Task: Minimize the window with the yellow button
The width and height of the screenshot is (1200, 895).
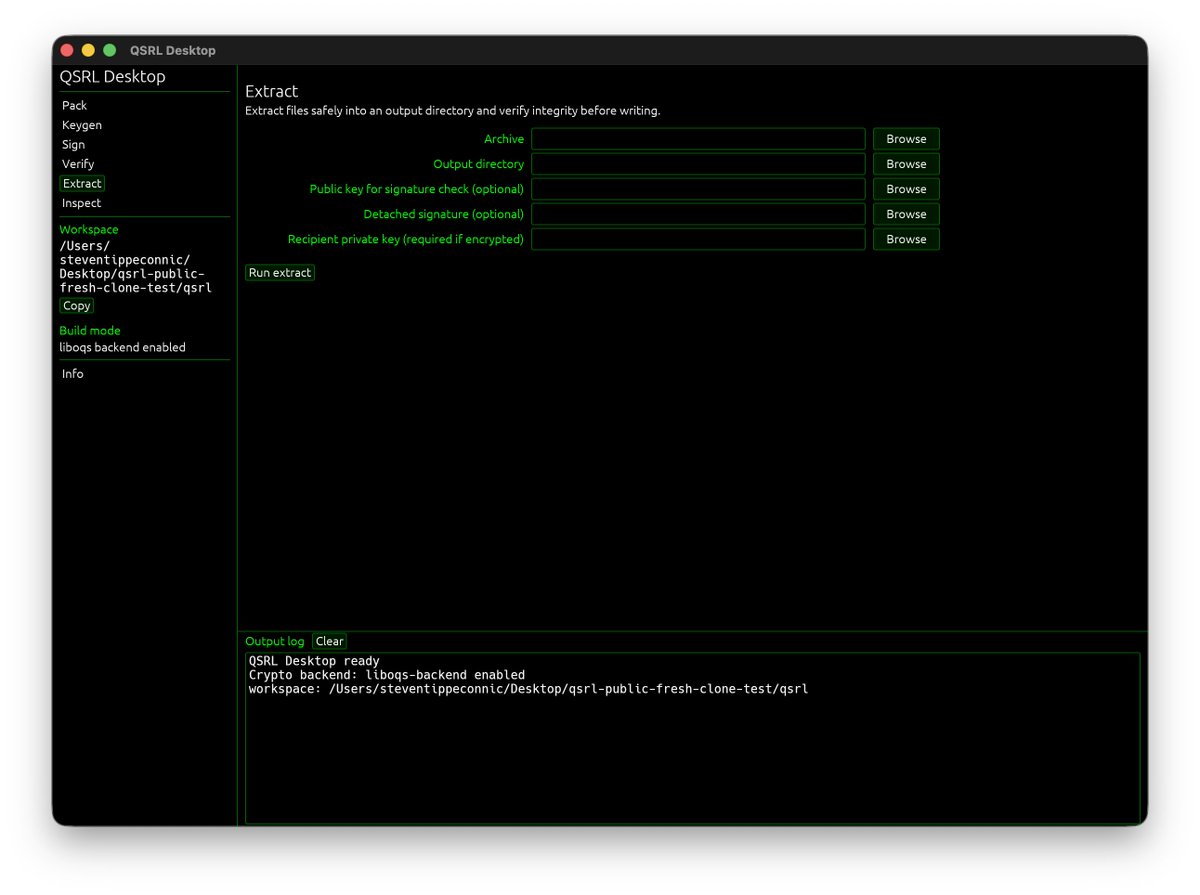Action: pos(88,50)
